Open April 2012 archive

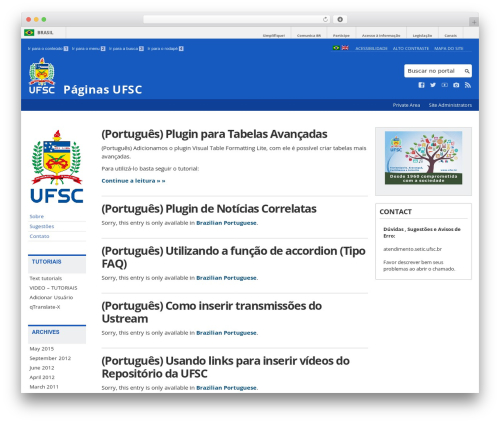coord(42,377)
